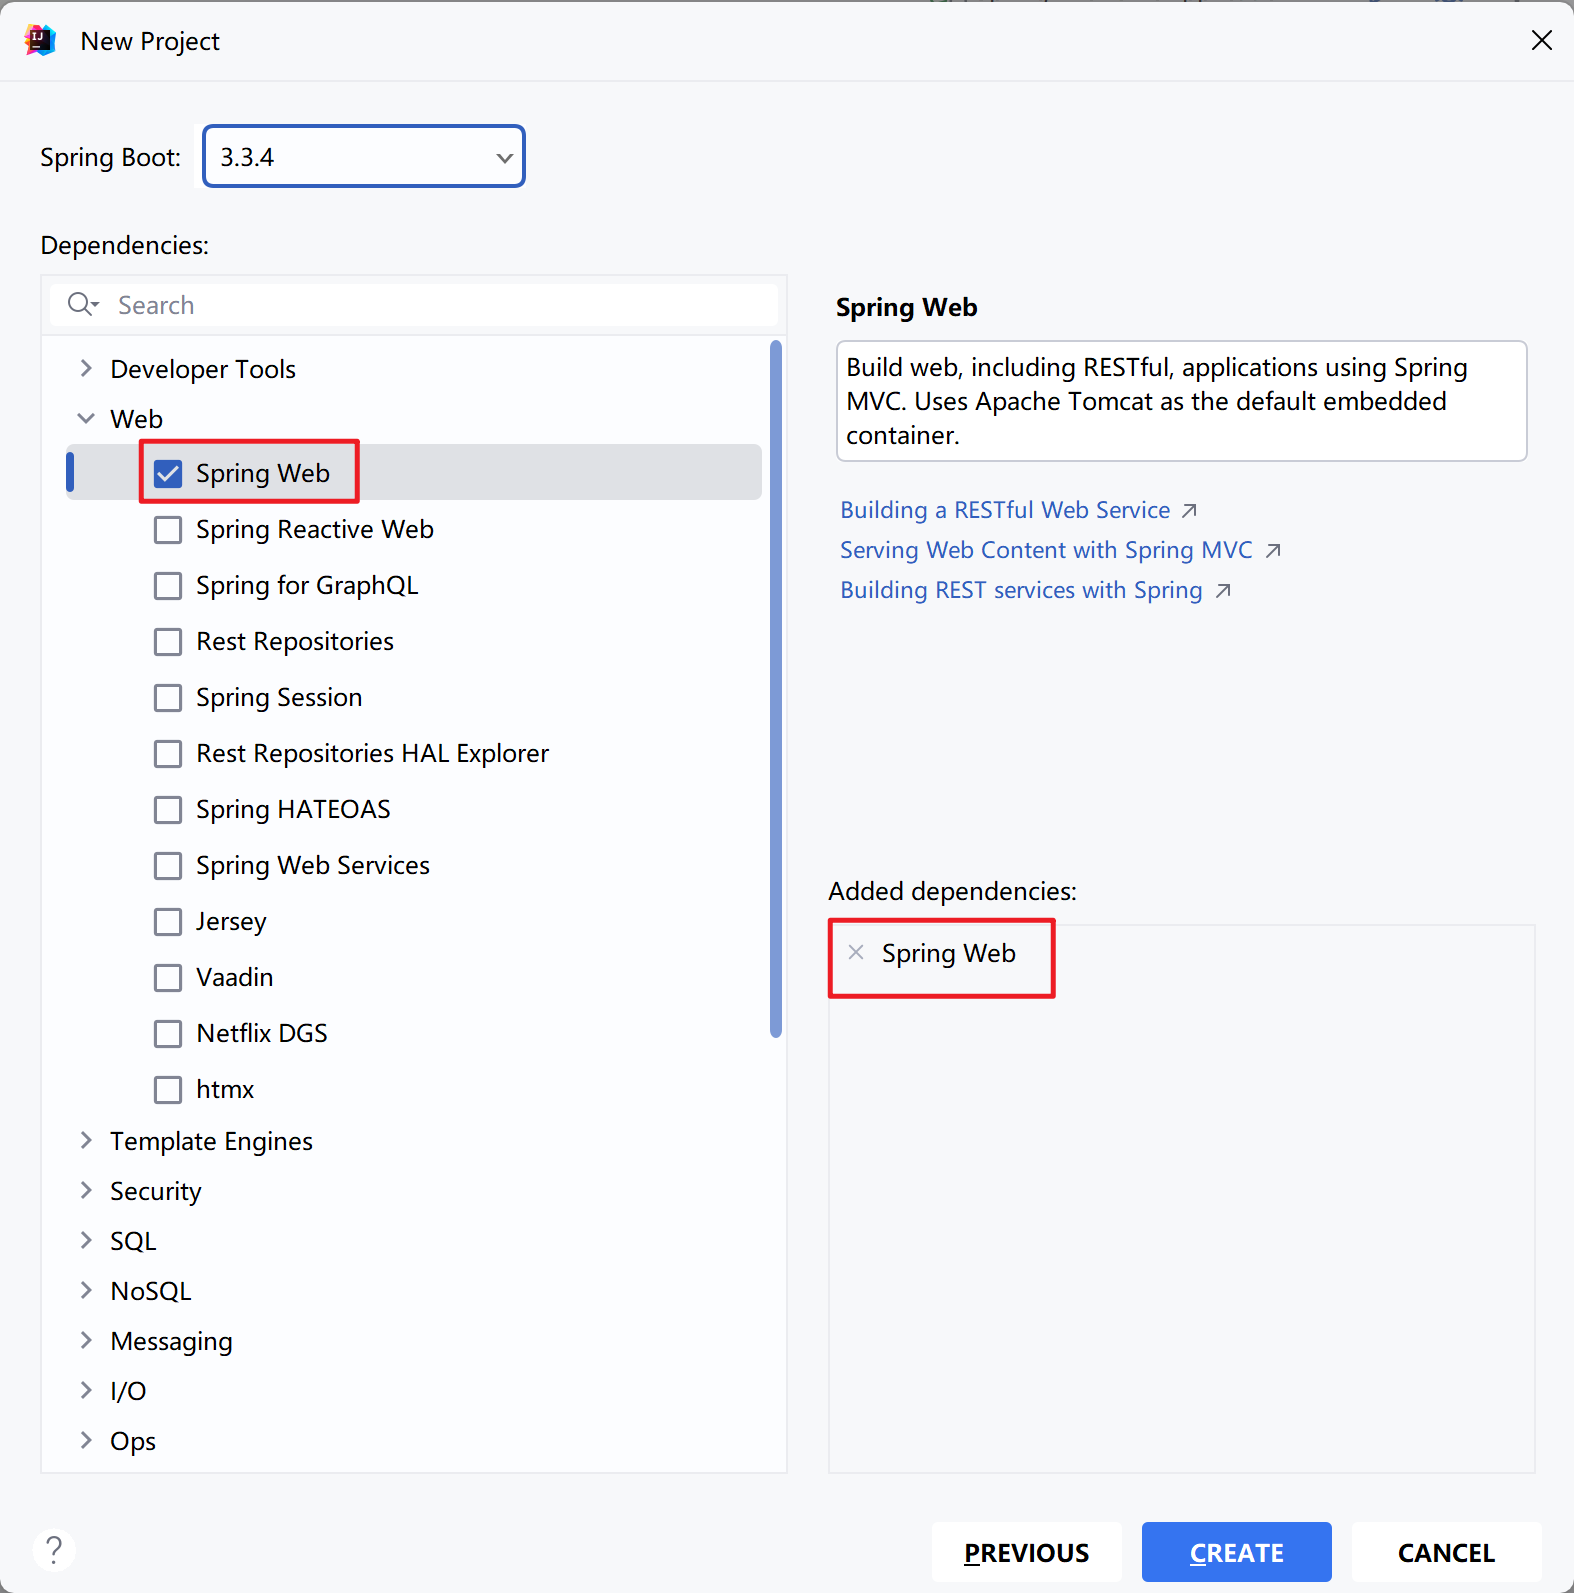This screenshot has width=1574, height=1593.
Task: Click arrow icon after Building REST services
Action: click(x=1223, y=591)
